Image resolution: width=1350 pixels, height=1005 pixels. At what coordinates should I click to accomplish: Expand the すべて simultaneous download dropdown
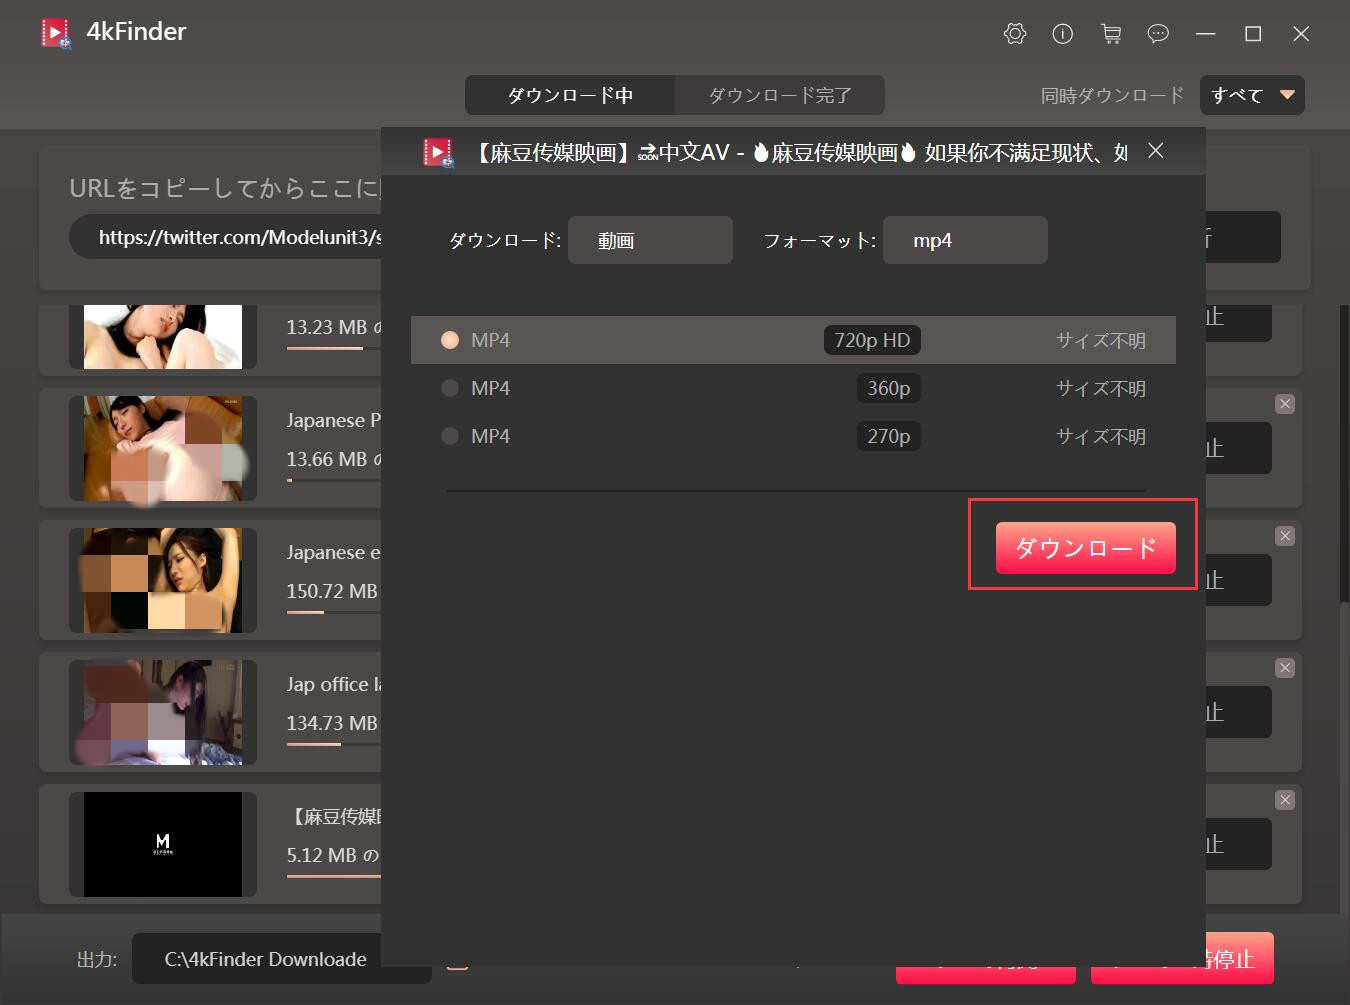point(1252,96)
